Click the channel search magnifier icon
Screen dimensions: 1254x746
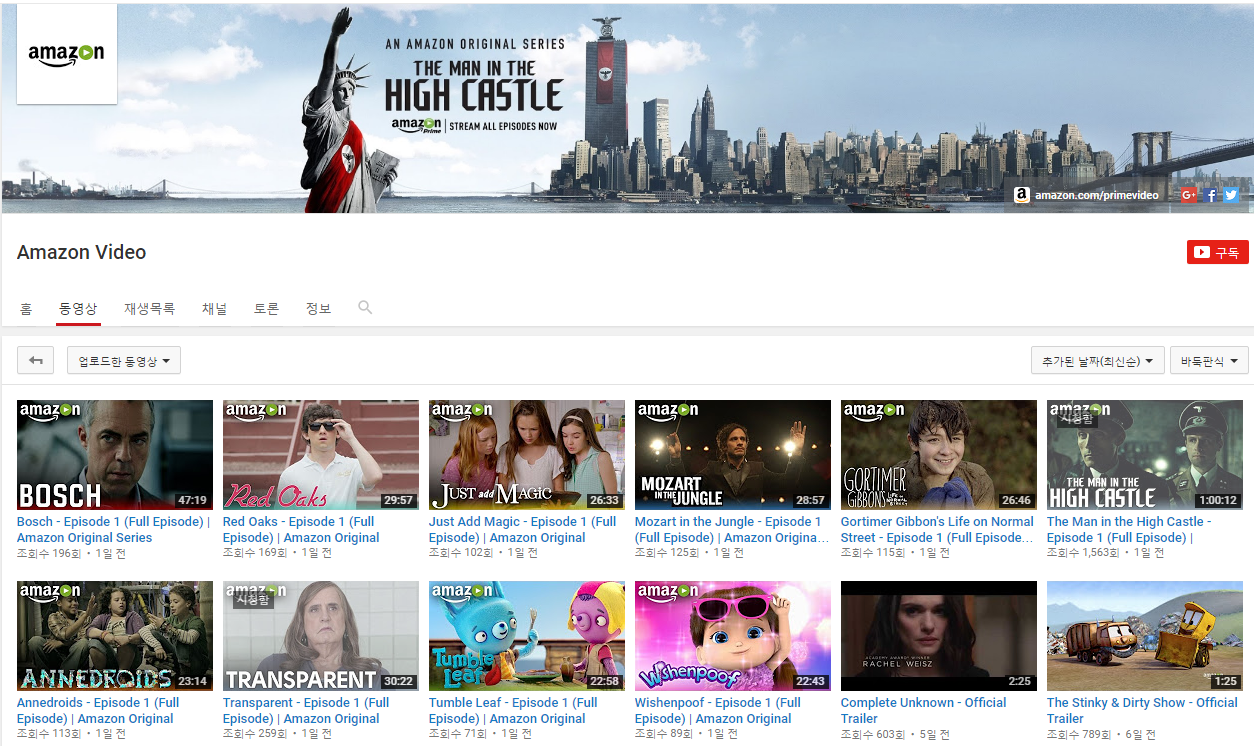[x=365, y=308]
